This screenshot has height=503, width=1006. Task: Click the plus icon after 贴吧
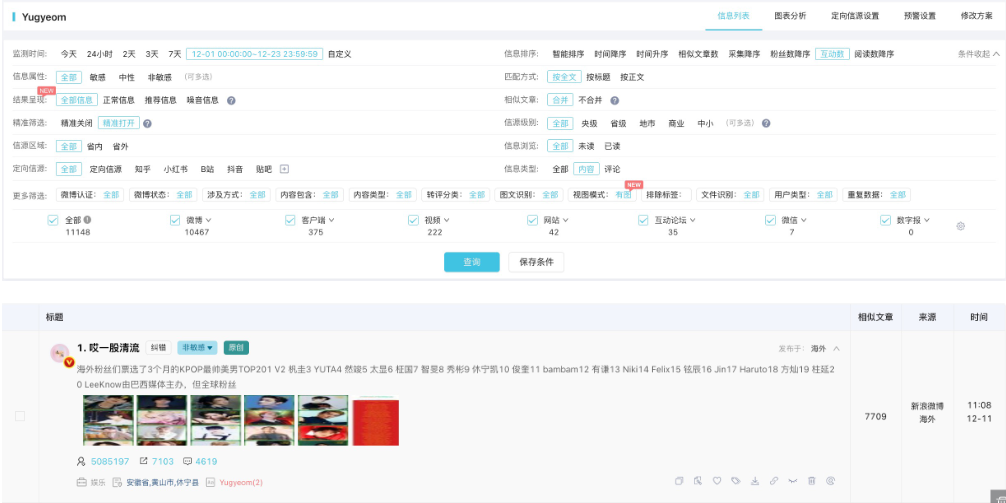click(284, 169)
